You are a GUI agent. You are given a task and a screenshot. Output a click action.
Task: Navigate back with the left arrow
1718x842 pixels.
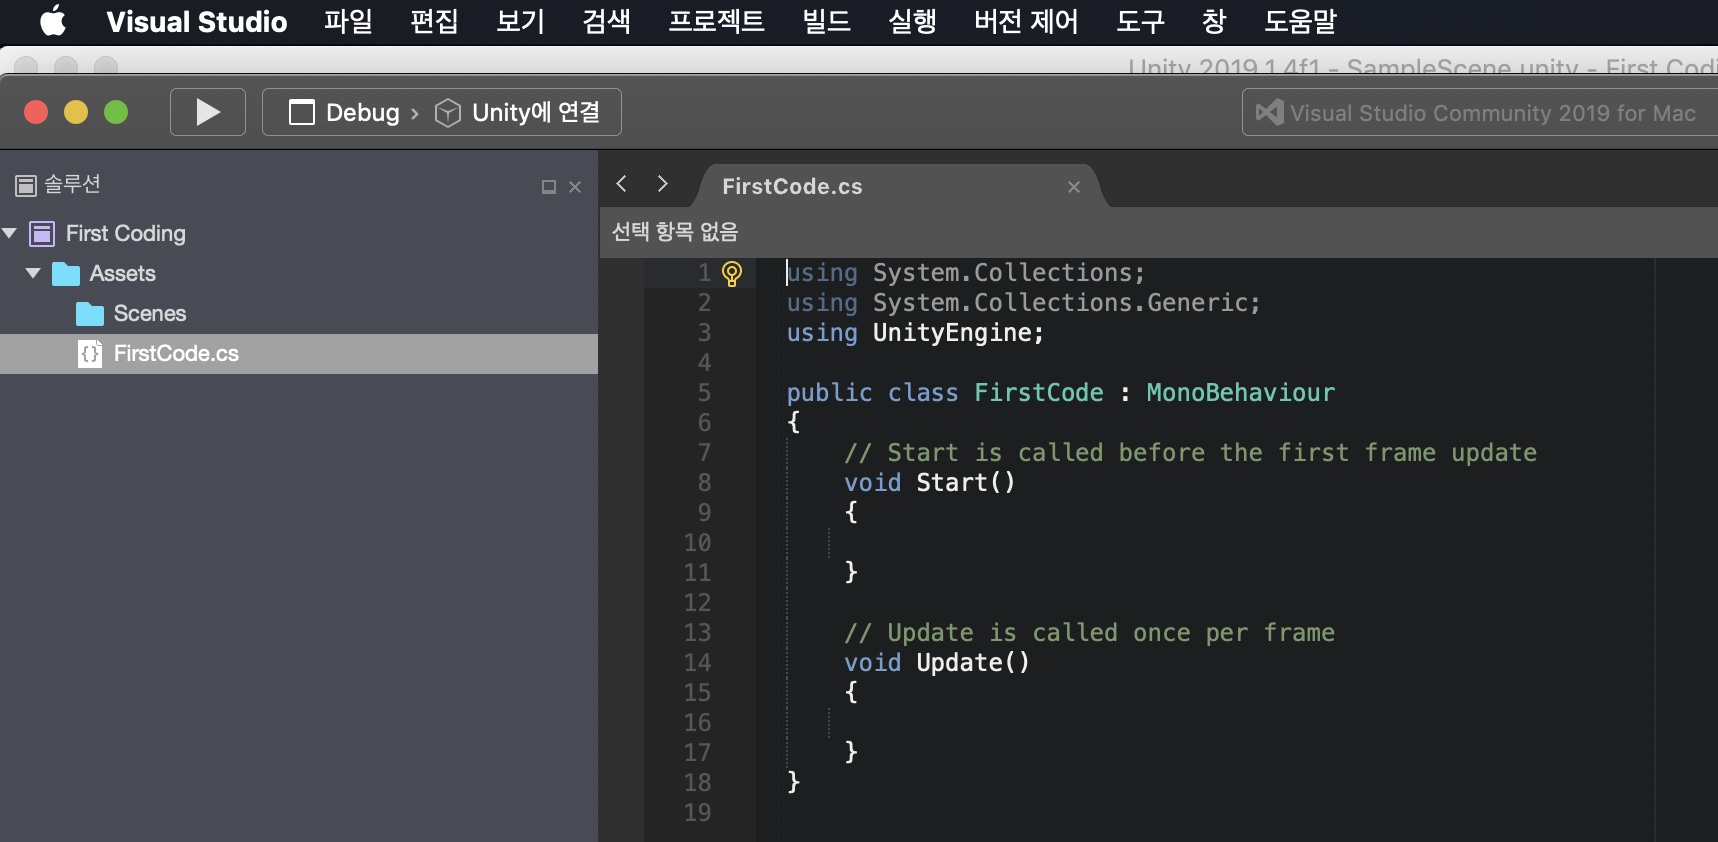[x=622, y=183]
